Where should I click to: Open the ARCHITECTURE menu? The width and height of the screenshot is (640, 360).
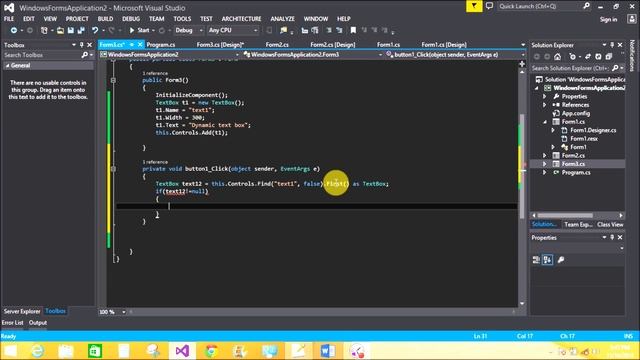coord(241,19)
